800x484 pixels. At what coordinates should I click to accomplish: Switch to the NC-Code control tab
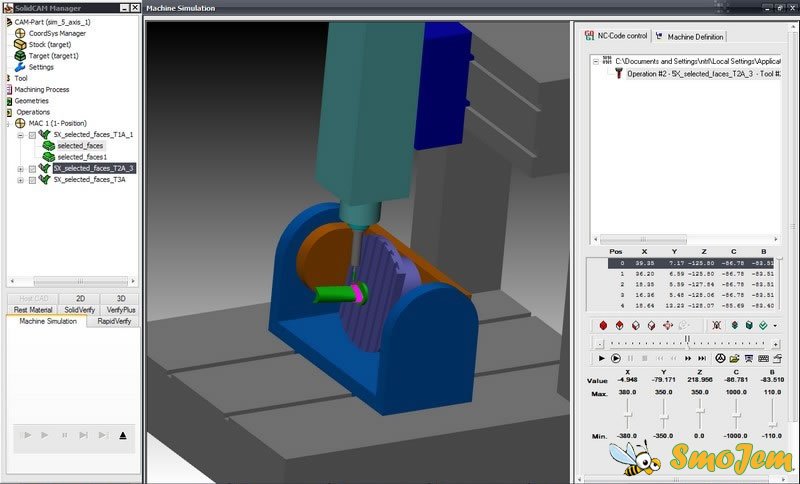click(x=616, y=36)
